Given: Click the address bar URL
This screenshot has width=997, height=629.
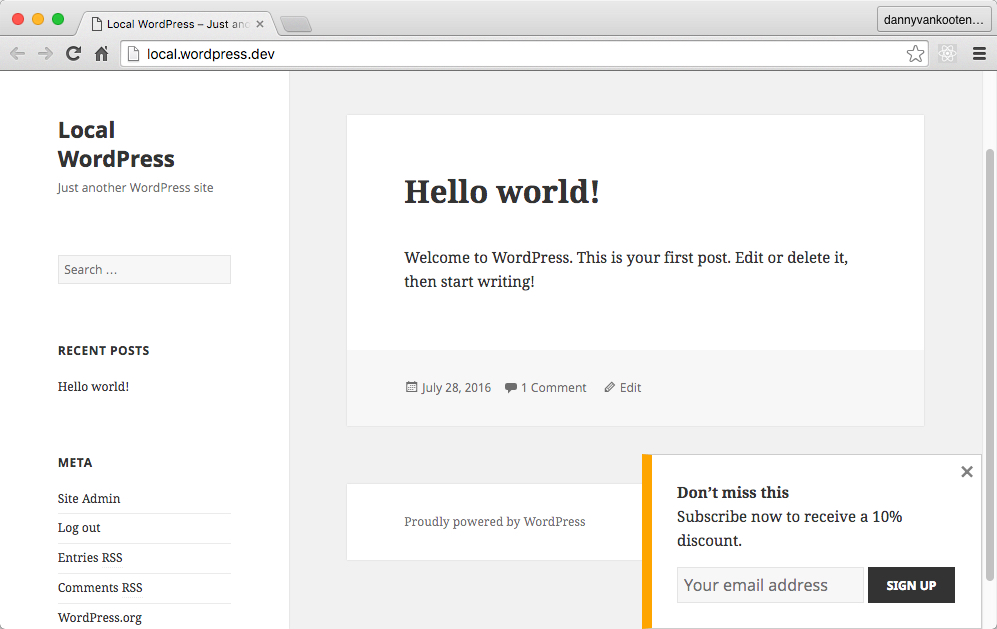Looking at the screenshot, I should [x=210, y=54].
